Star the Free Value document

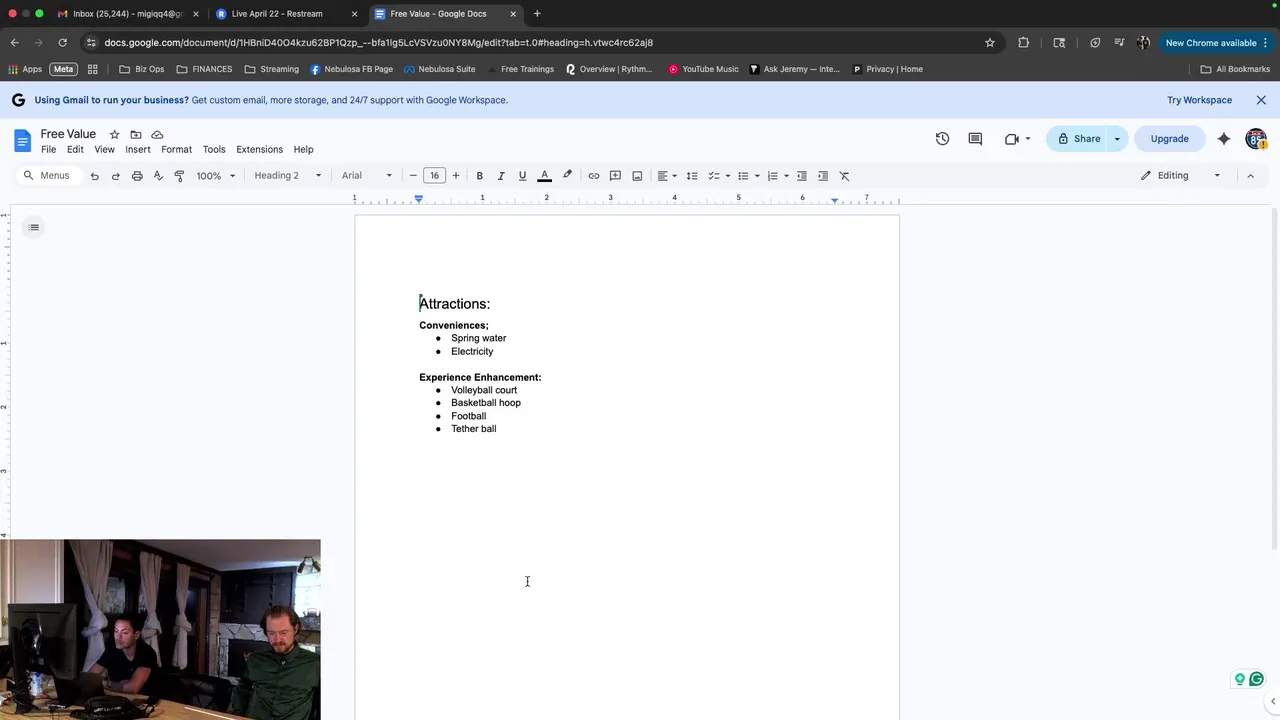click(x=114, y=134)
